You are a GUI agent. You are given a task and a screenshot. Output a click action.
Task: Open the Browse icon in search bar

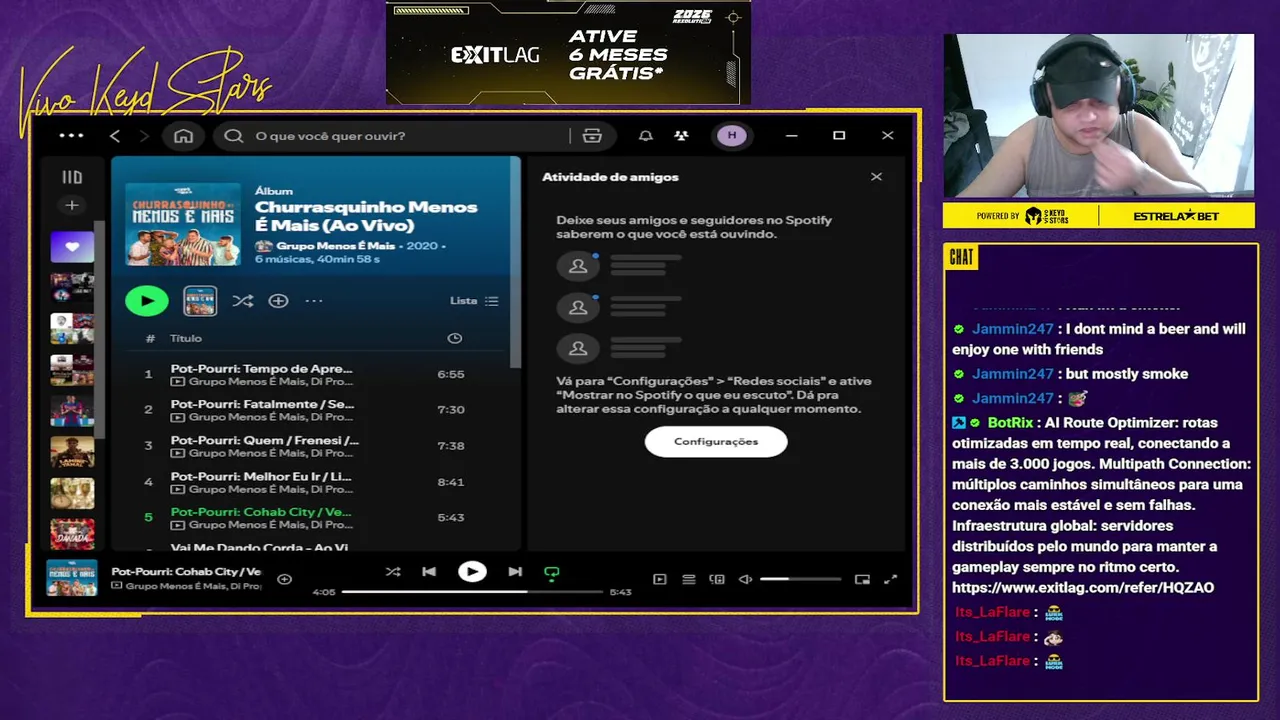pyautogui.click(x=592, y=136)
